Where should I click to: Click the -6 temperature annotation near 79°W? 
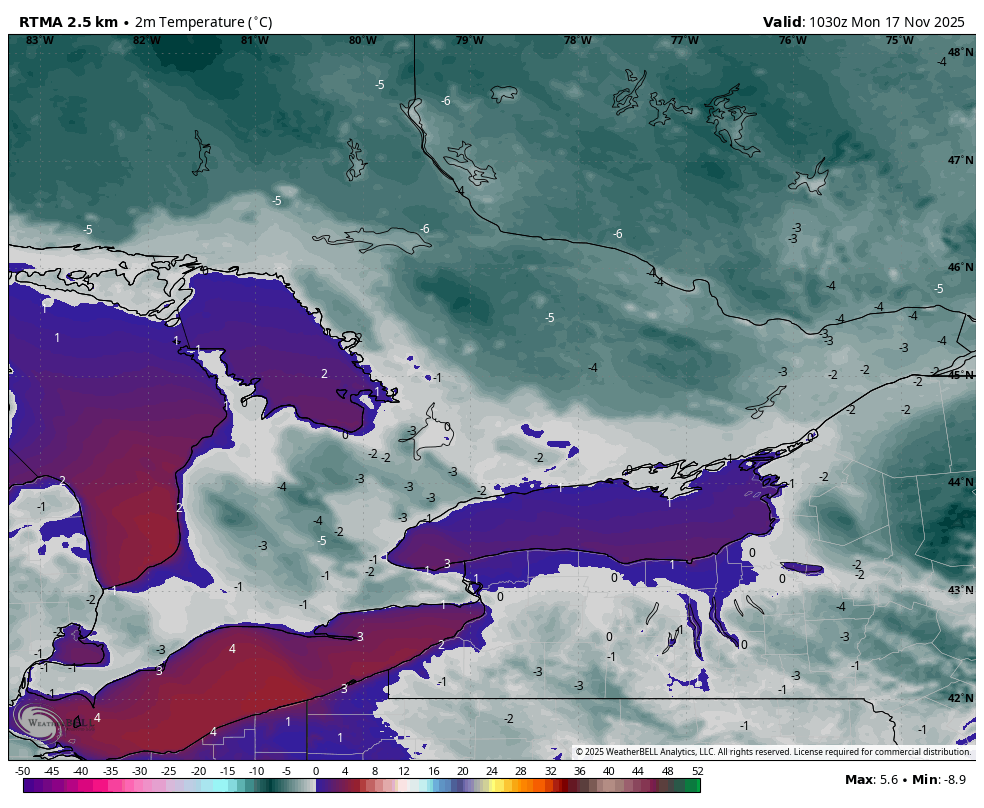pyautogui.click(x=446, y=100)
